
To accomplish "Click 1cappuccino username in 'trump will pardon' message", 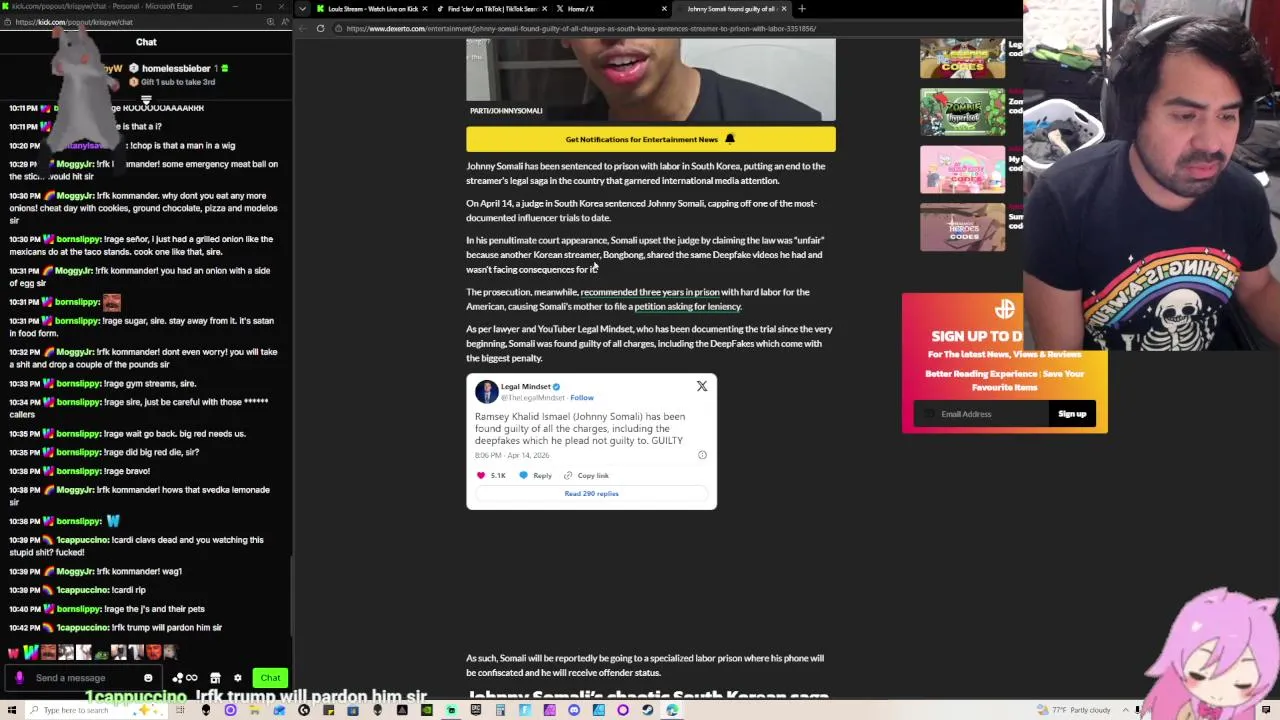I will click(x=83, y=628).
